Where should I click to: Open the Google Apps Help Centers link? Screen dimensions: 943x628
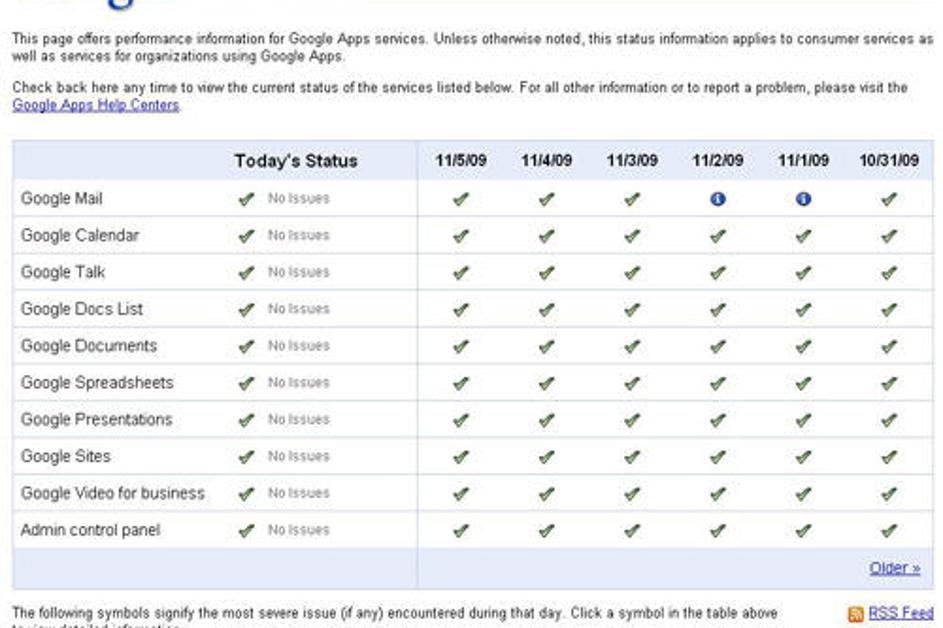pyautogui.click(x=96, y=105)
